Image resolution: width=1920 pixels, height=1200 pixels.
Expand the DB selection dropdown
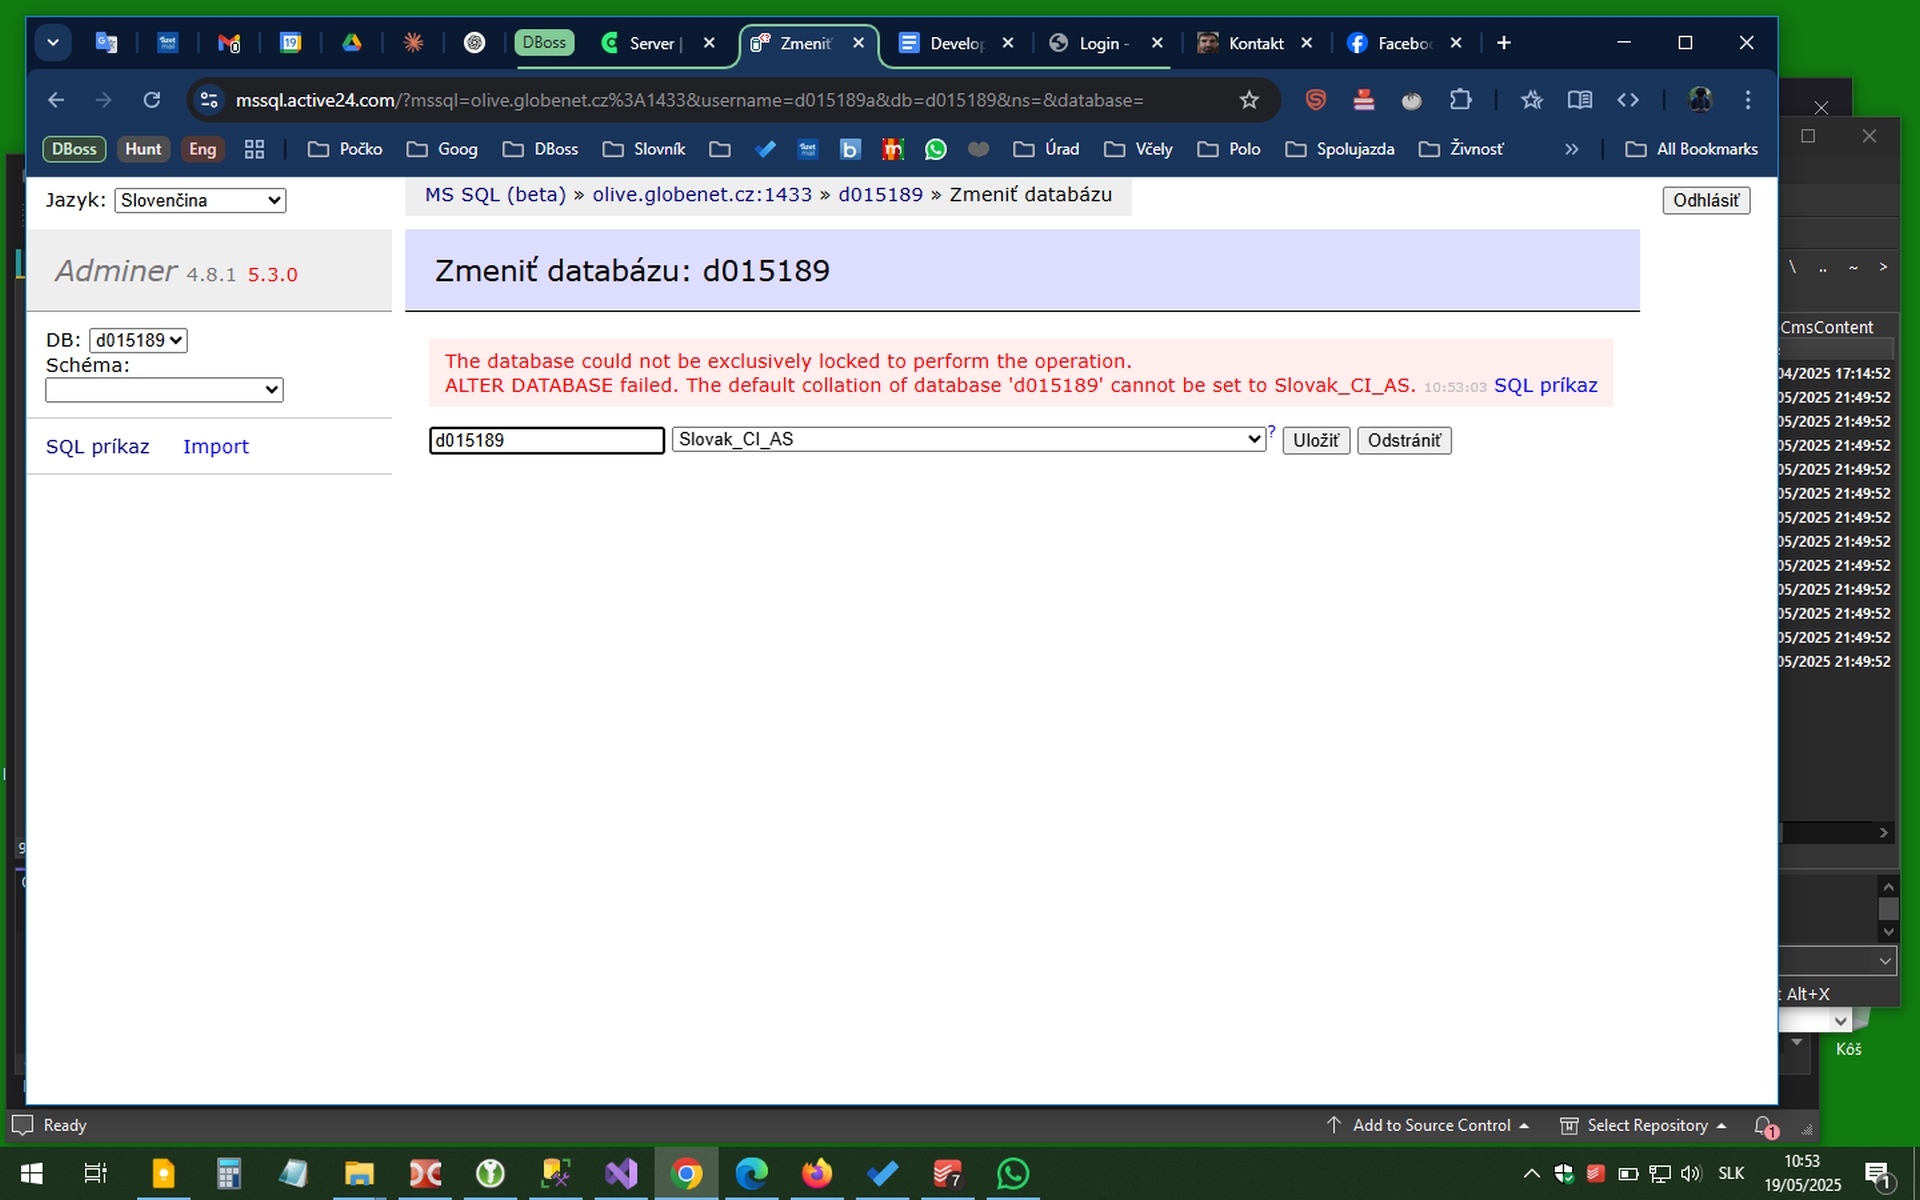(x=138, y=340)
